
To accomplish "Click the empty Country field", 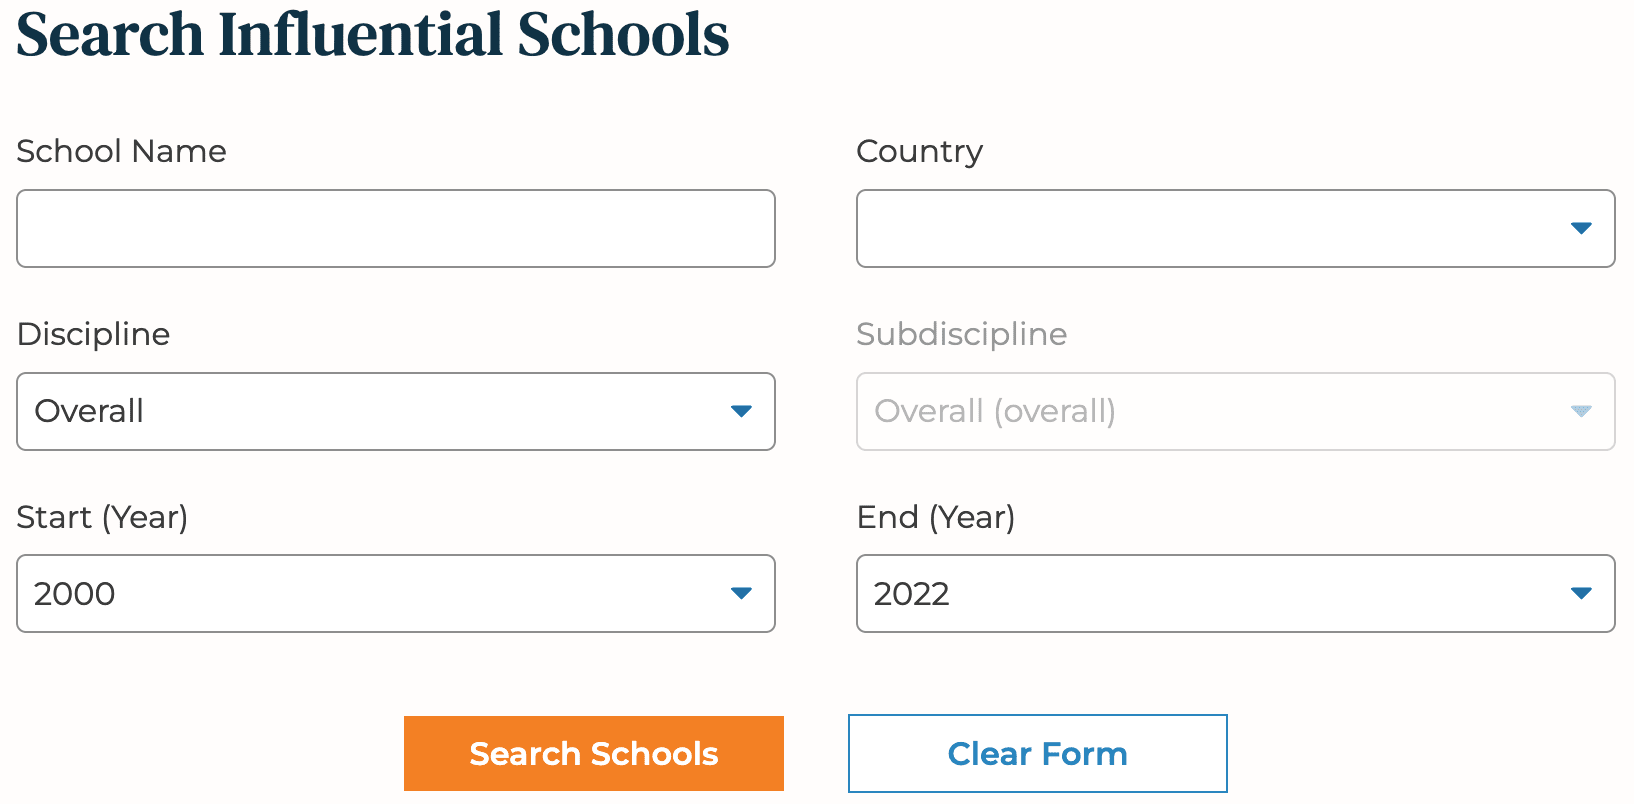I will (1200, 228).
